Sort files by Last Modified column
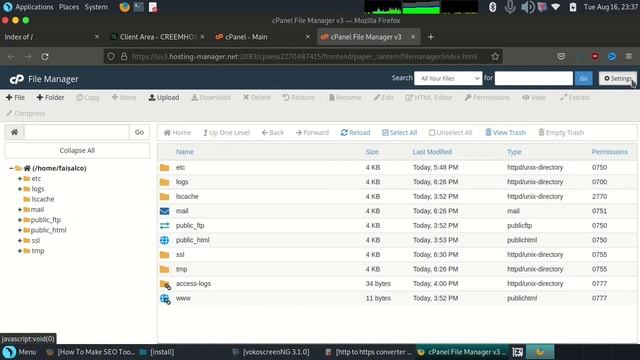Screen dimensions: 640x360 (432, 152)
